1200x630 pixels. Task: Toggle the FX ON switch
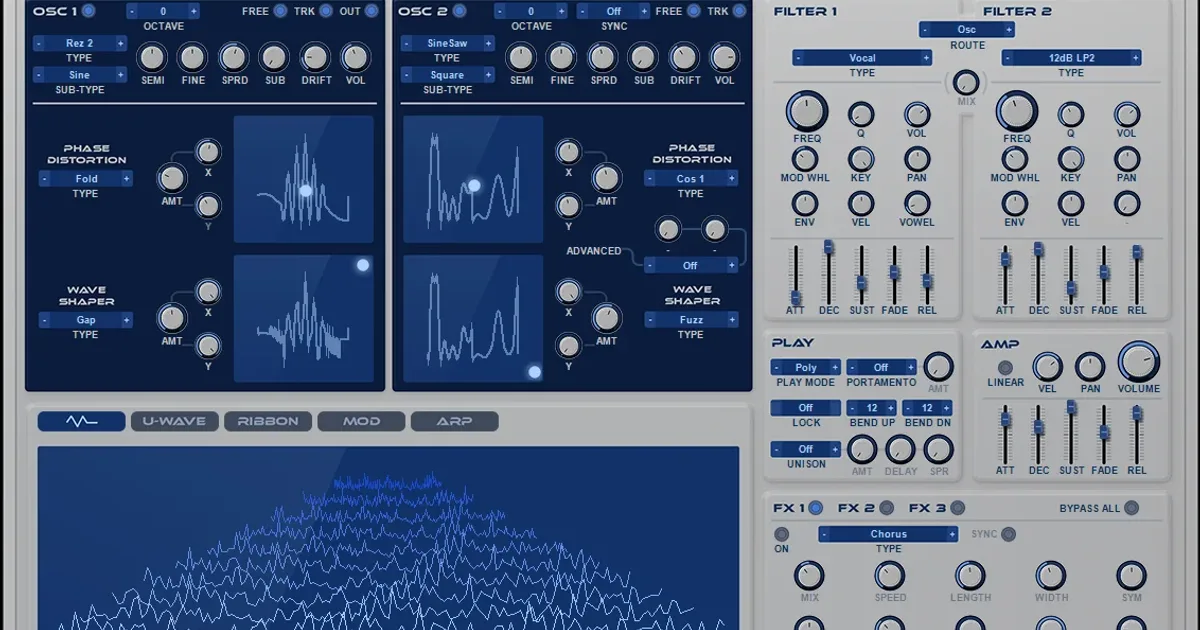click(781, 534)
